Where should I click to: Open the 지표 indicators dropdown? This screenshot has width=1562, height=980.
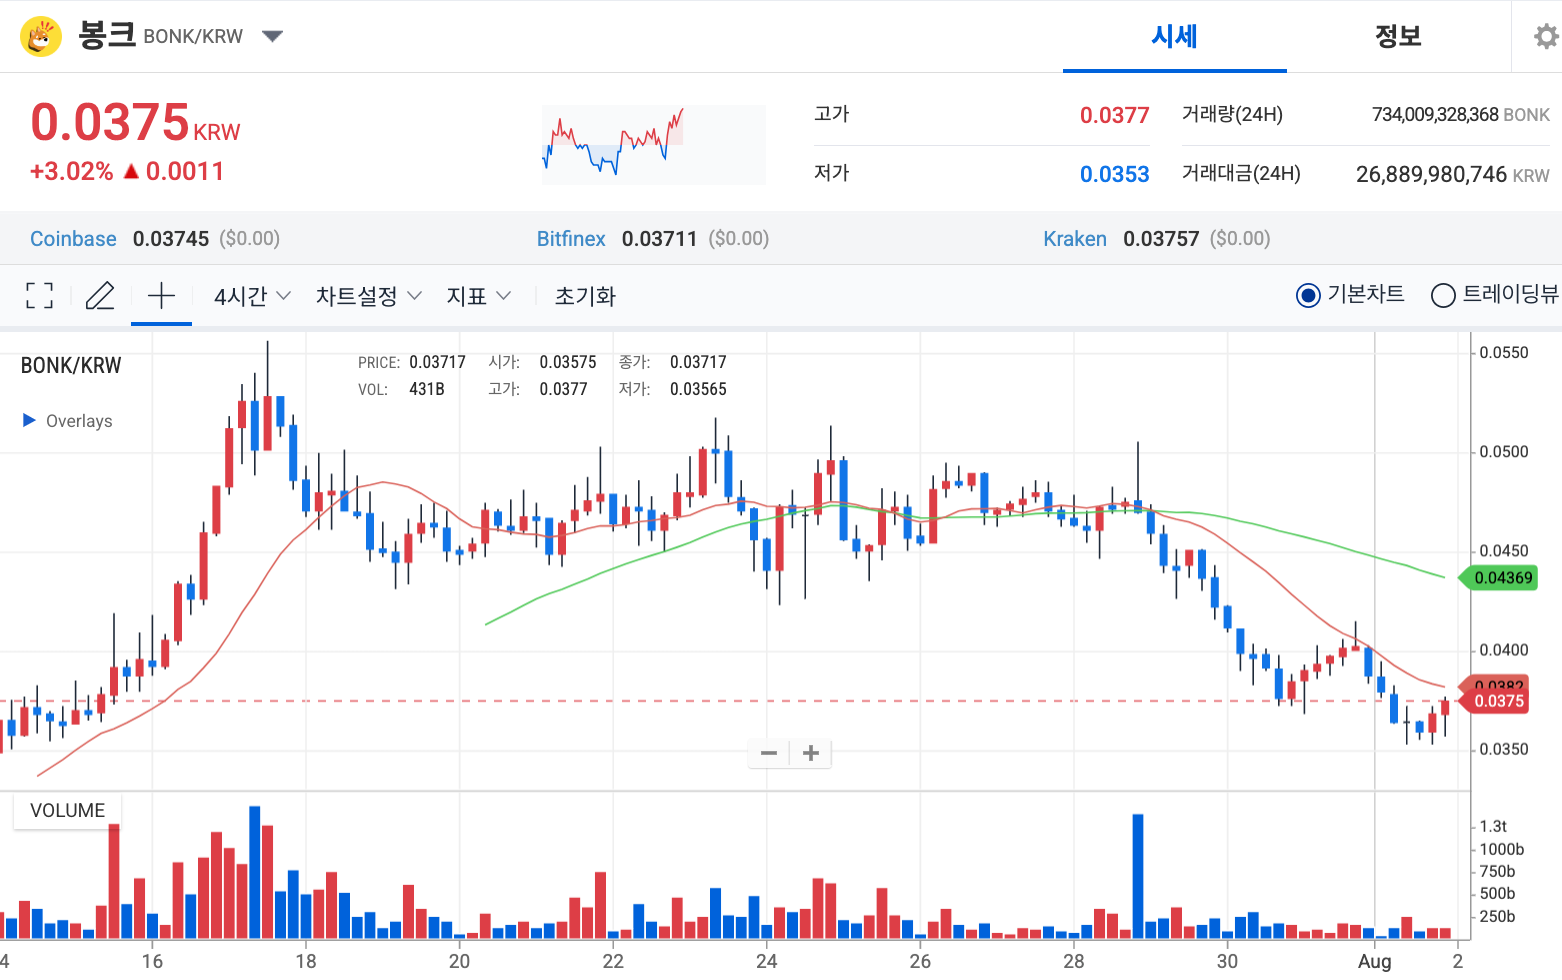pyautogui.click(x=479, y=296)
